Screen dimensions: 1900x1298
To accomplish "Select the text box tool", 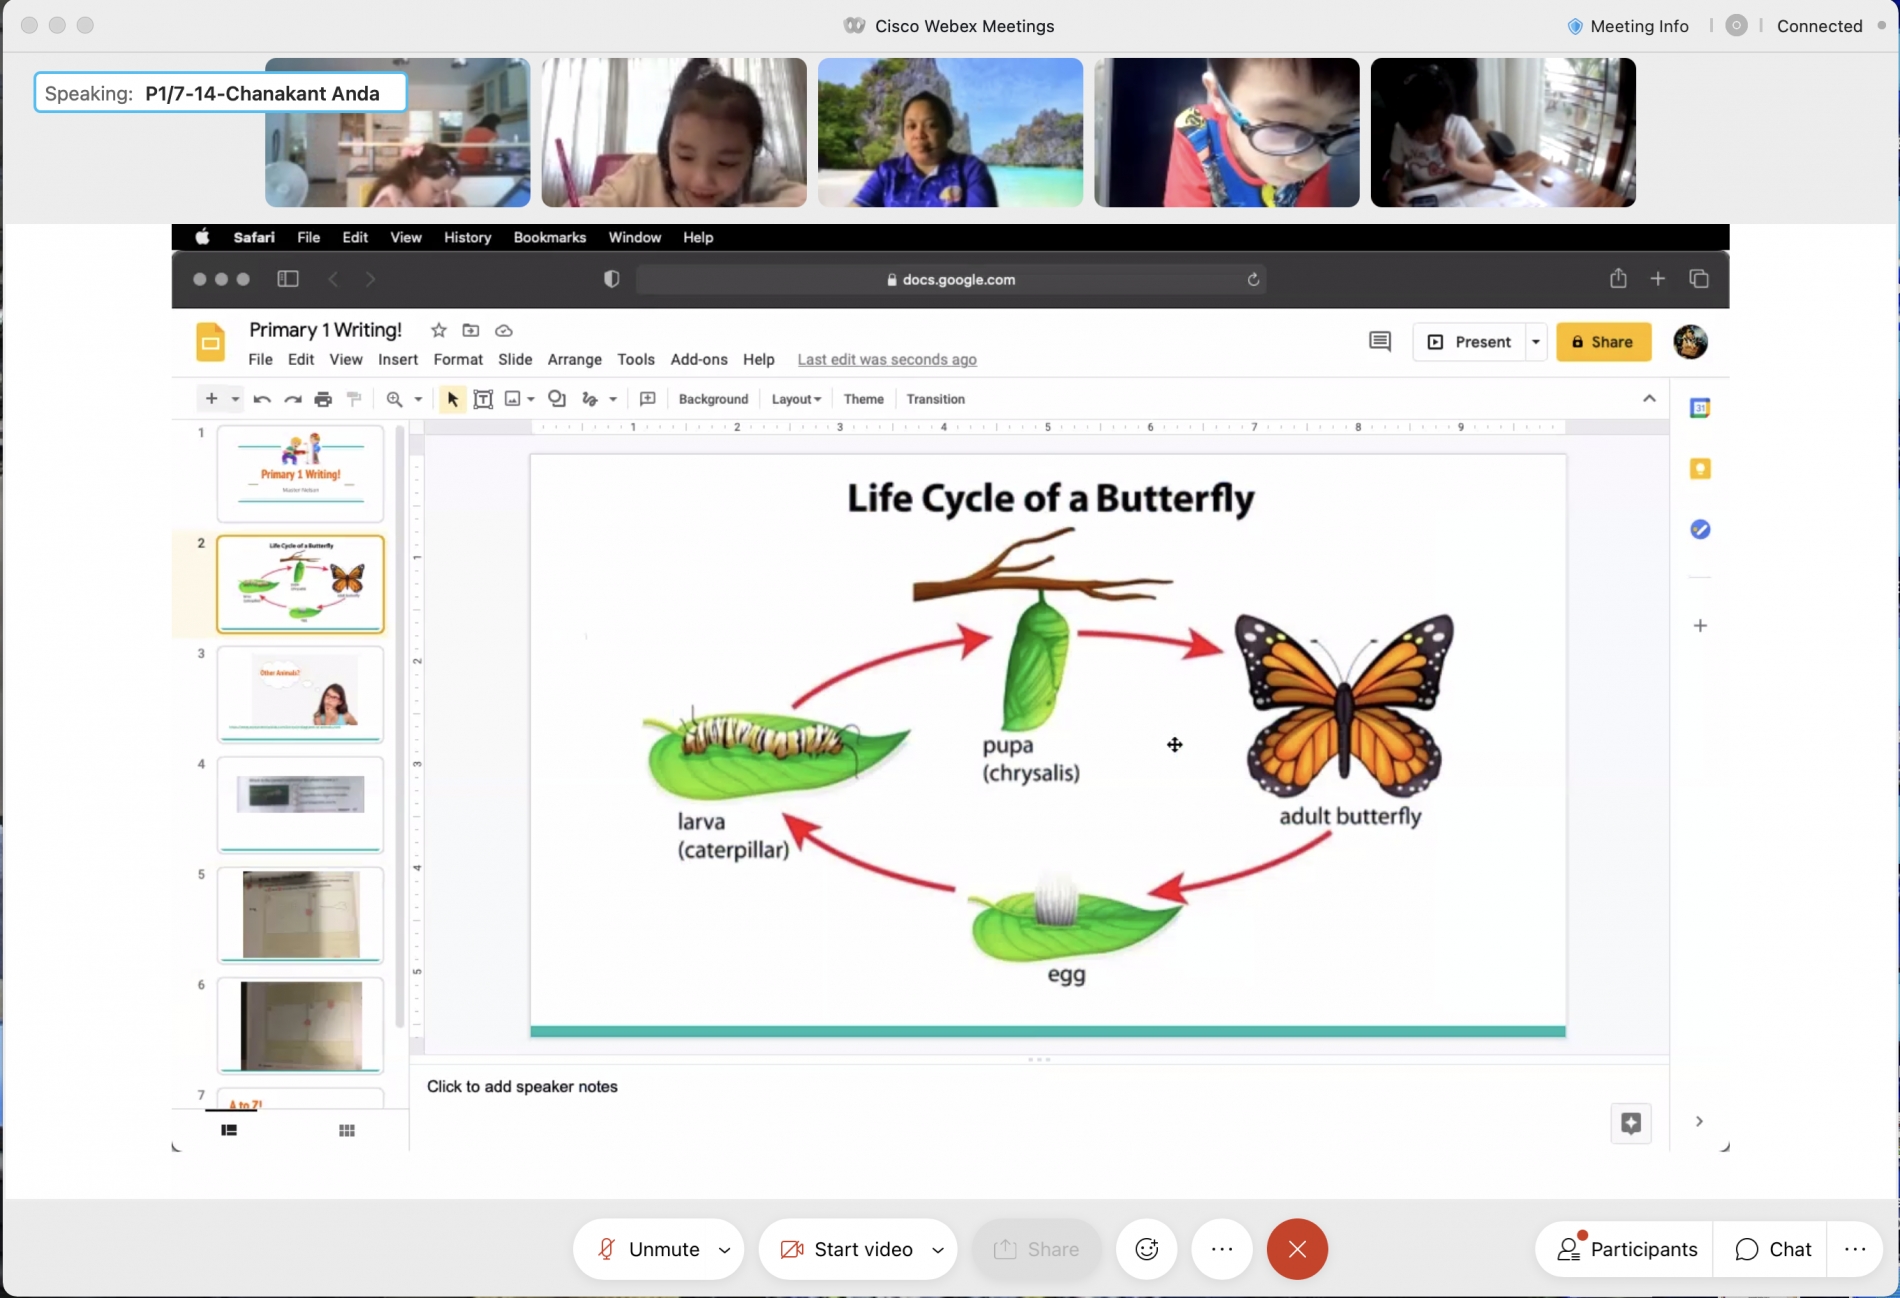I will (483, 399).
